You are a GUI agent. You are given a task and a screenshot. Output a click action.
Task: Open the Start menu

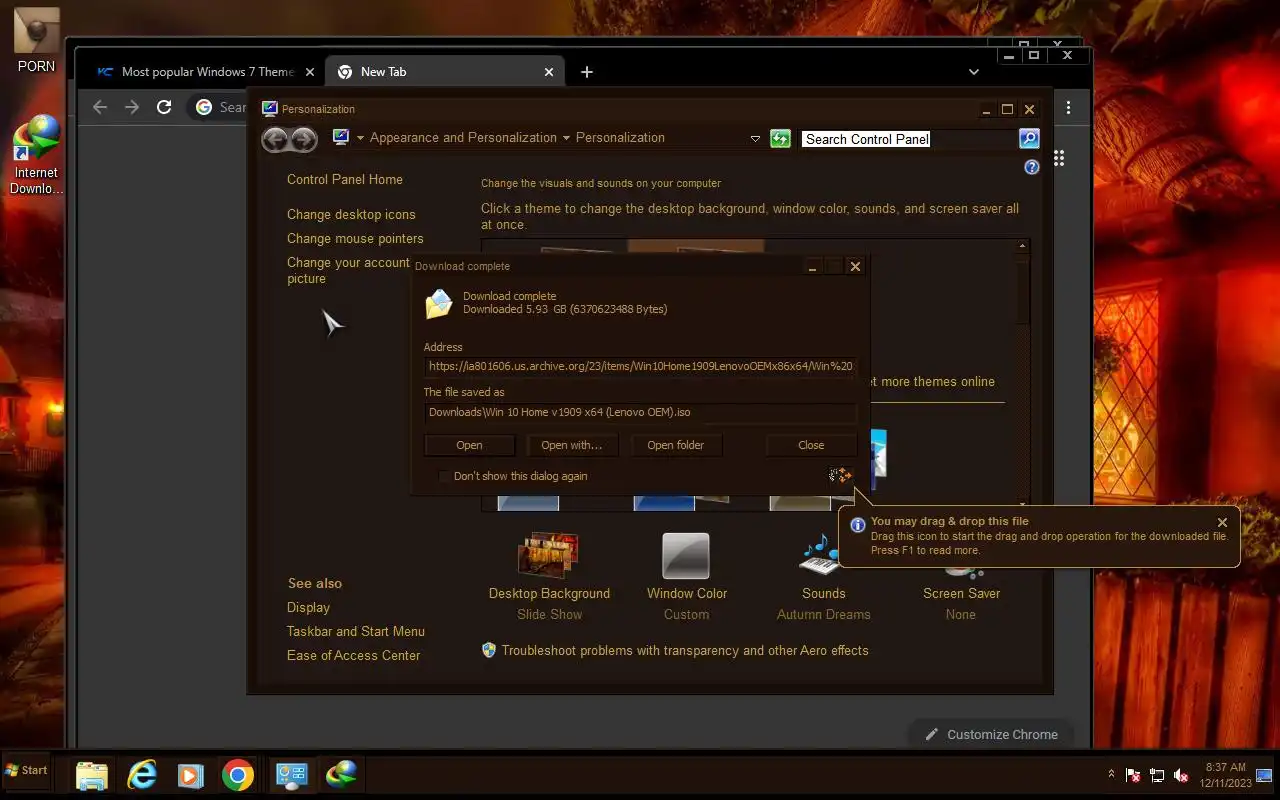point(27,770)
